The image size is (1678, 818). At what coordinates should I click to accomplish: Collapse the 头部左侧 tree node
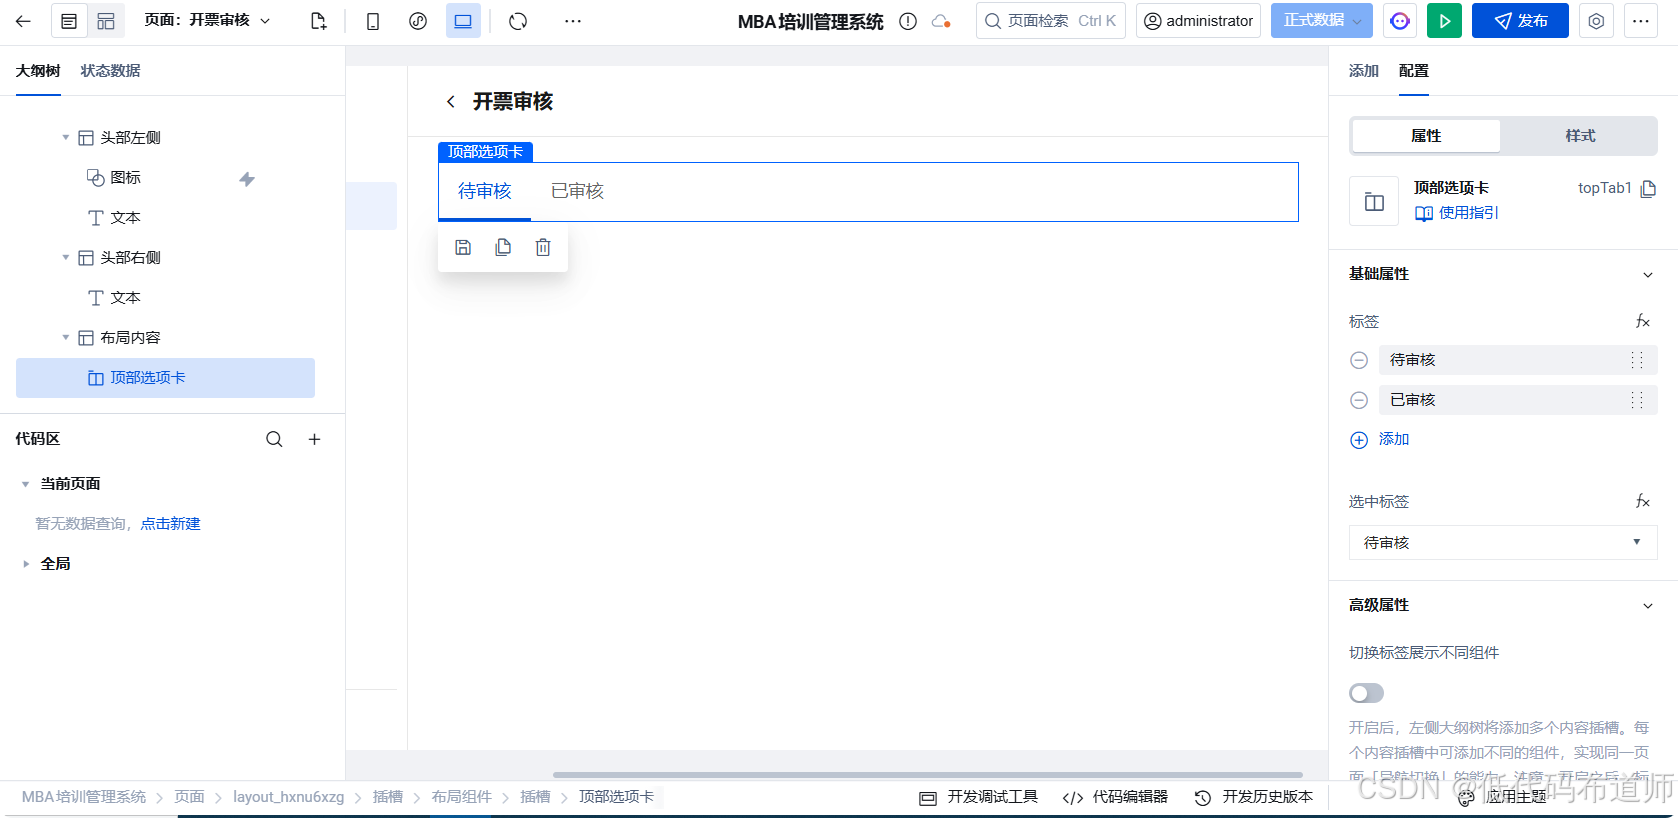[66, 137]
